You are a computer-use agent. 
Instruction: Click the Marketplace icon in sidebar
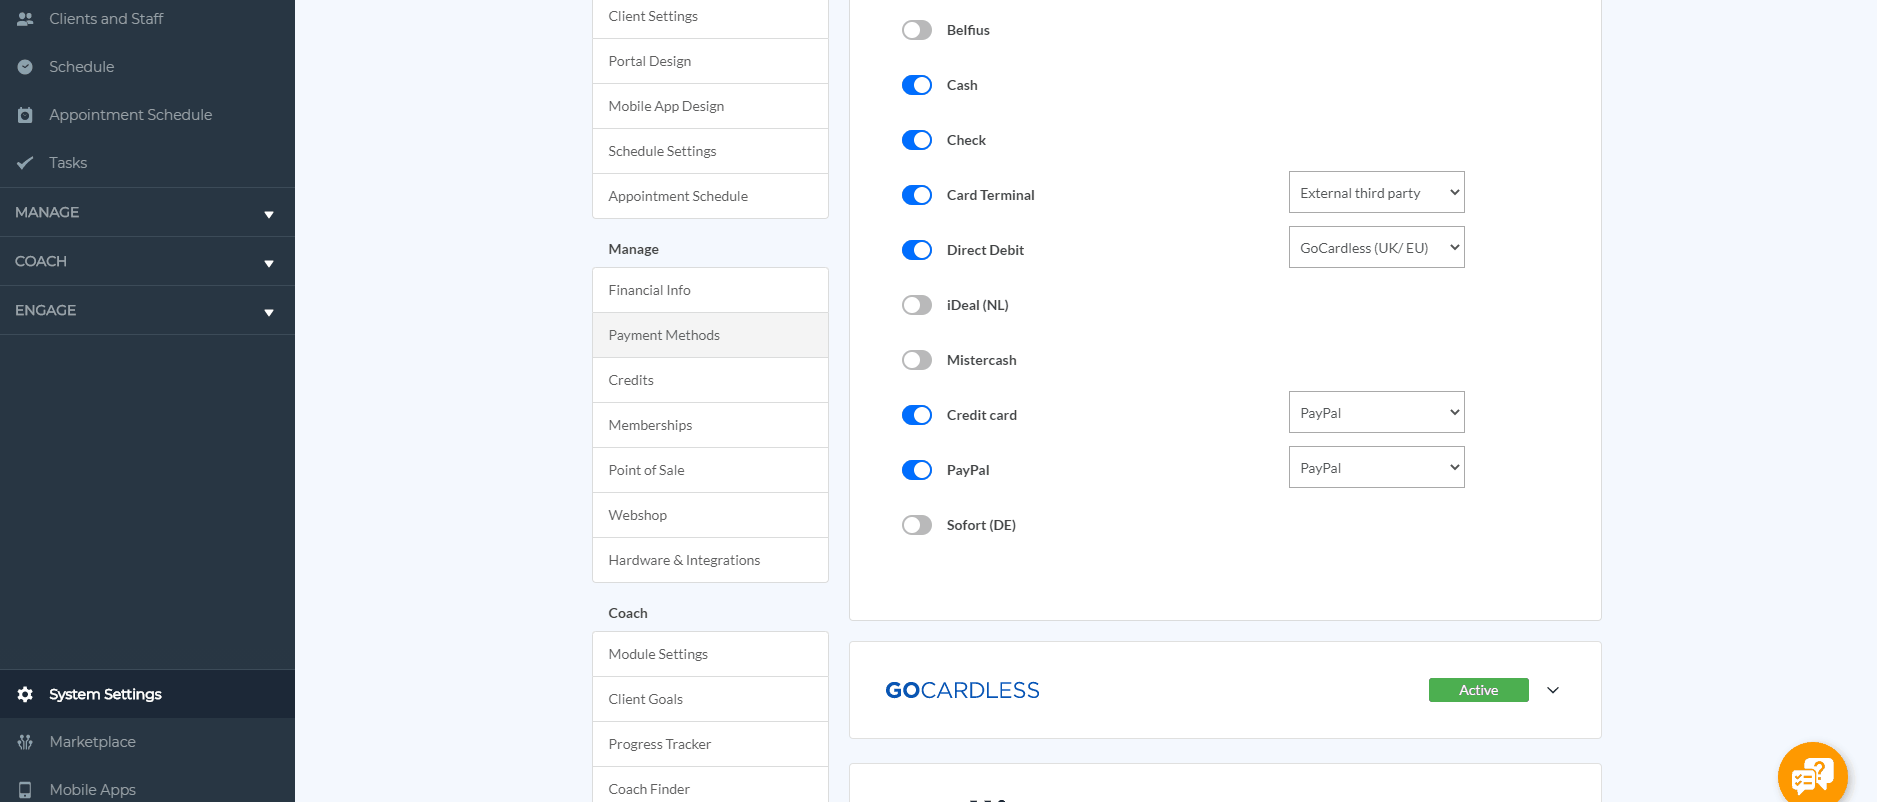point(25,742)
